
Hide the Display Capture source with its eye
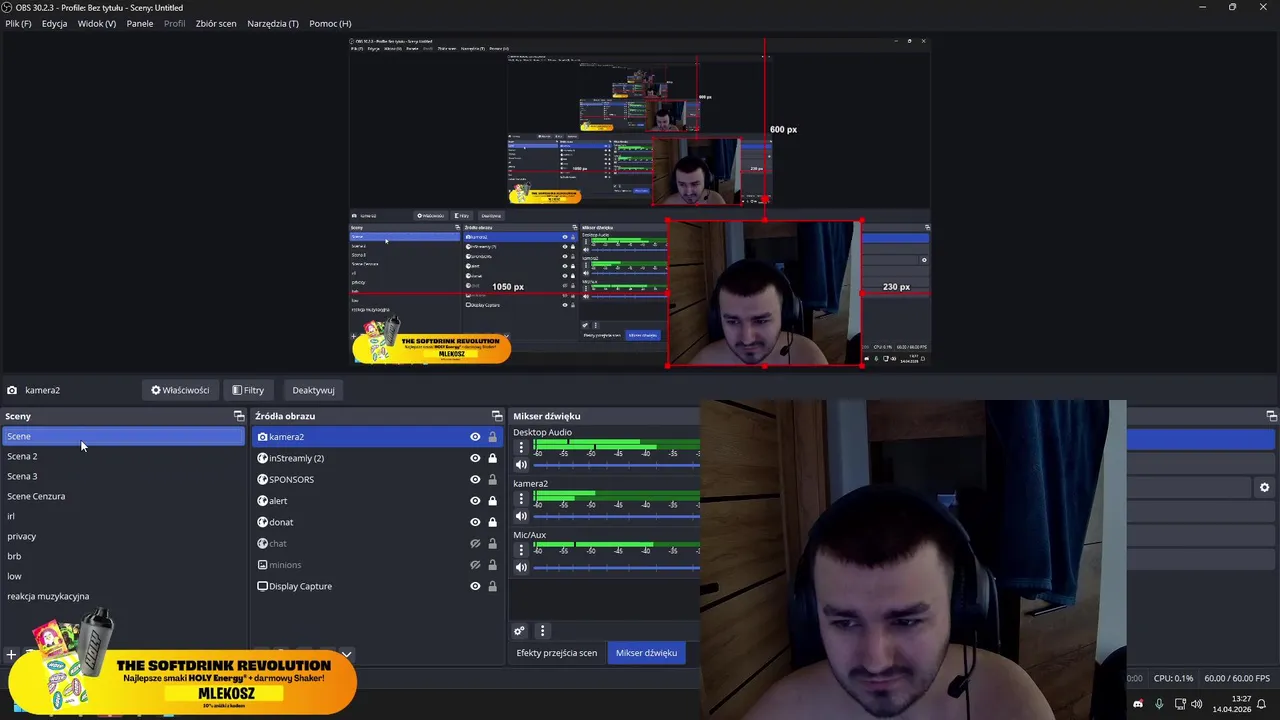(475, 586)
